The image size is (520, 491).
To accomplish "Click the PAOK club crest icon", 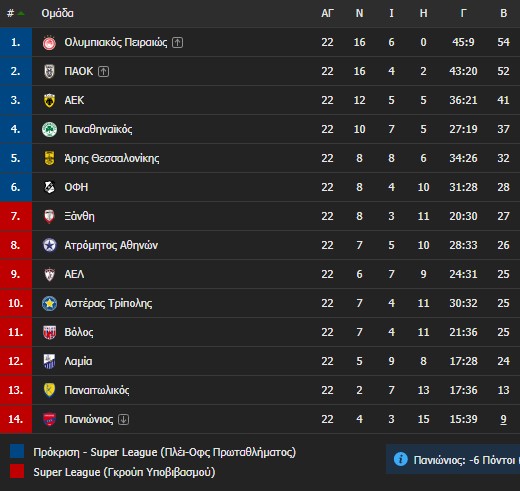I will [x=49, y=71].
